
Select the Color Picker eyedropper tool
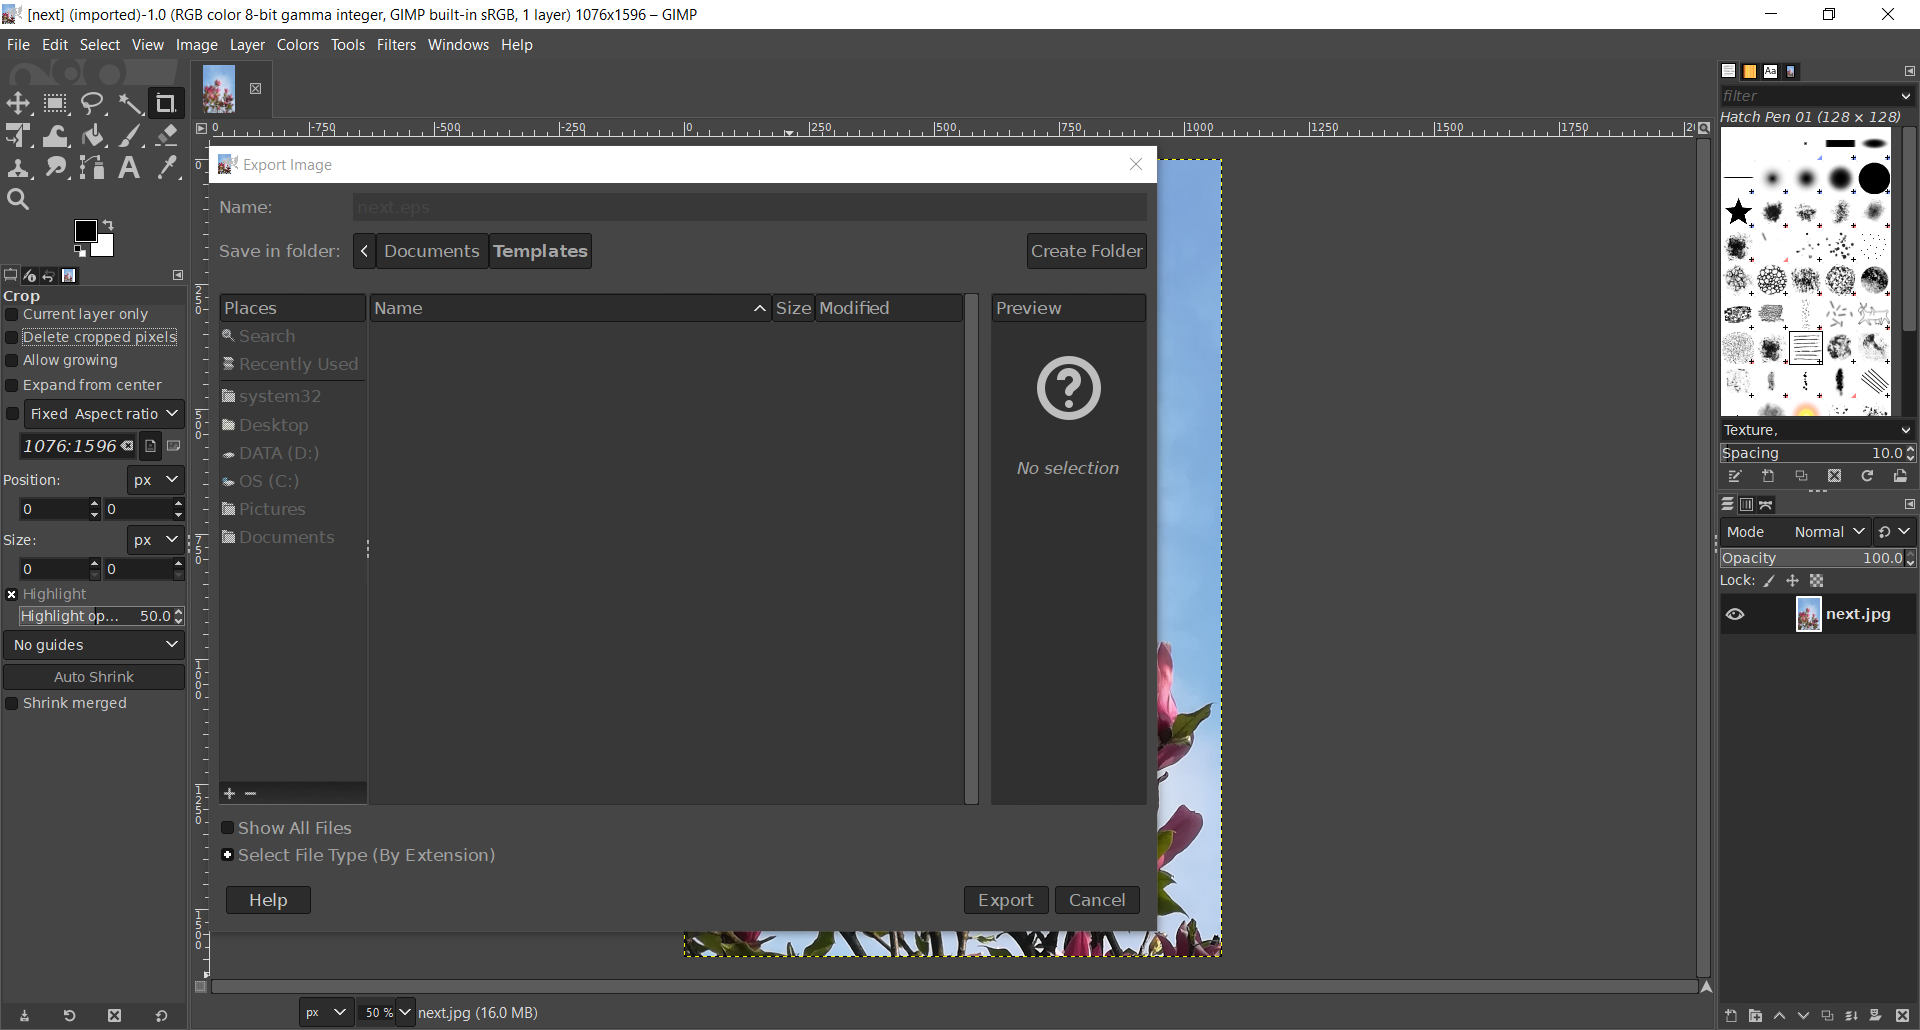click(167, 168)
